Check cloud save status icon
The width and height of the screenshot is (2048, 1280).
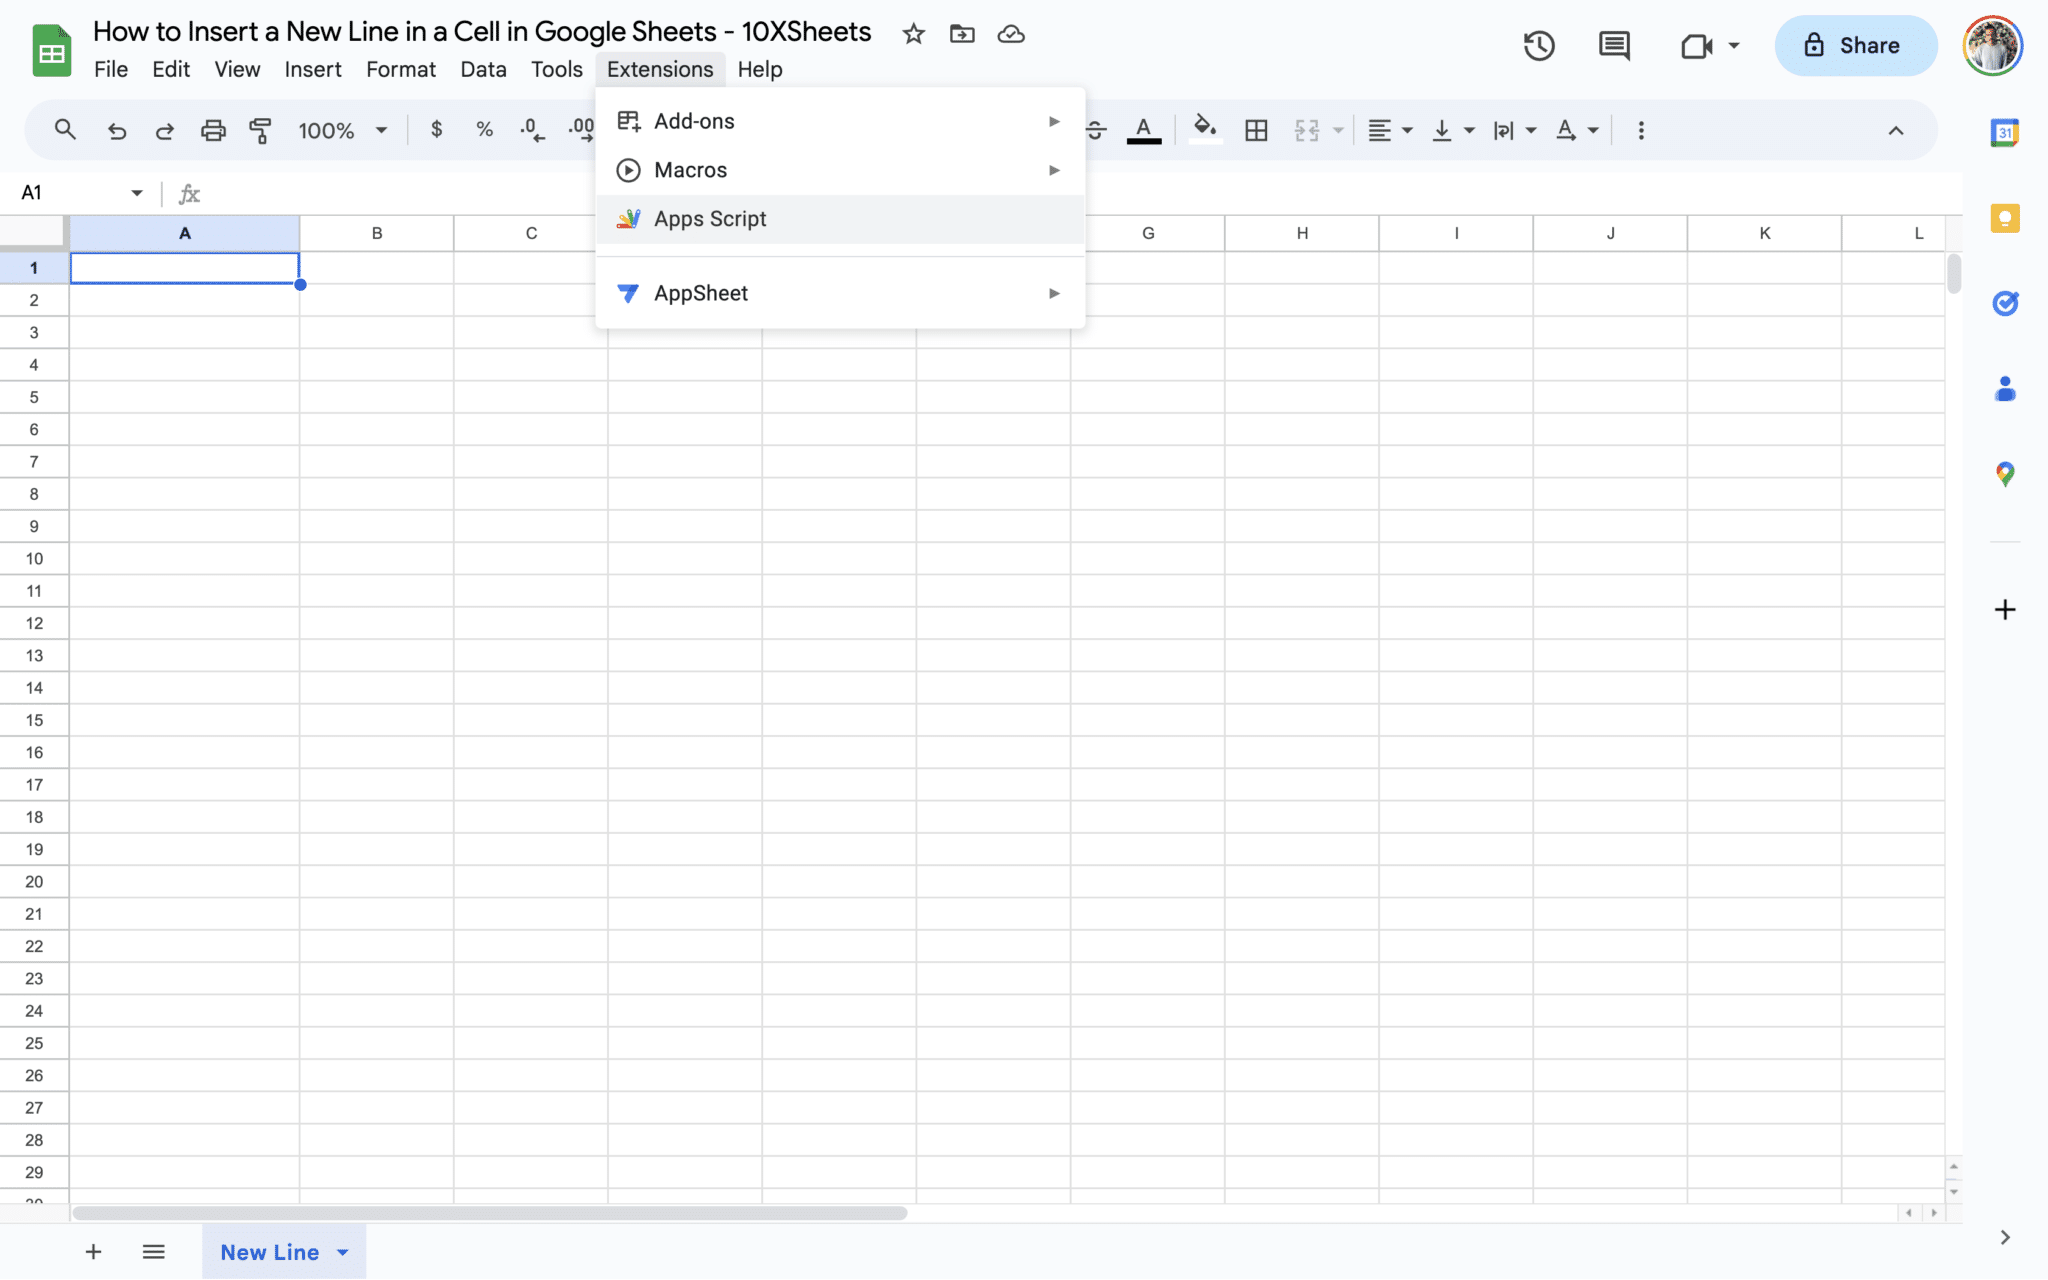click(x=1011, y=34)
